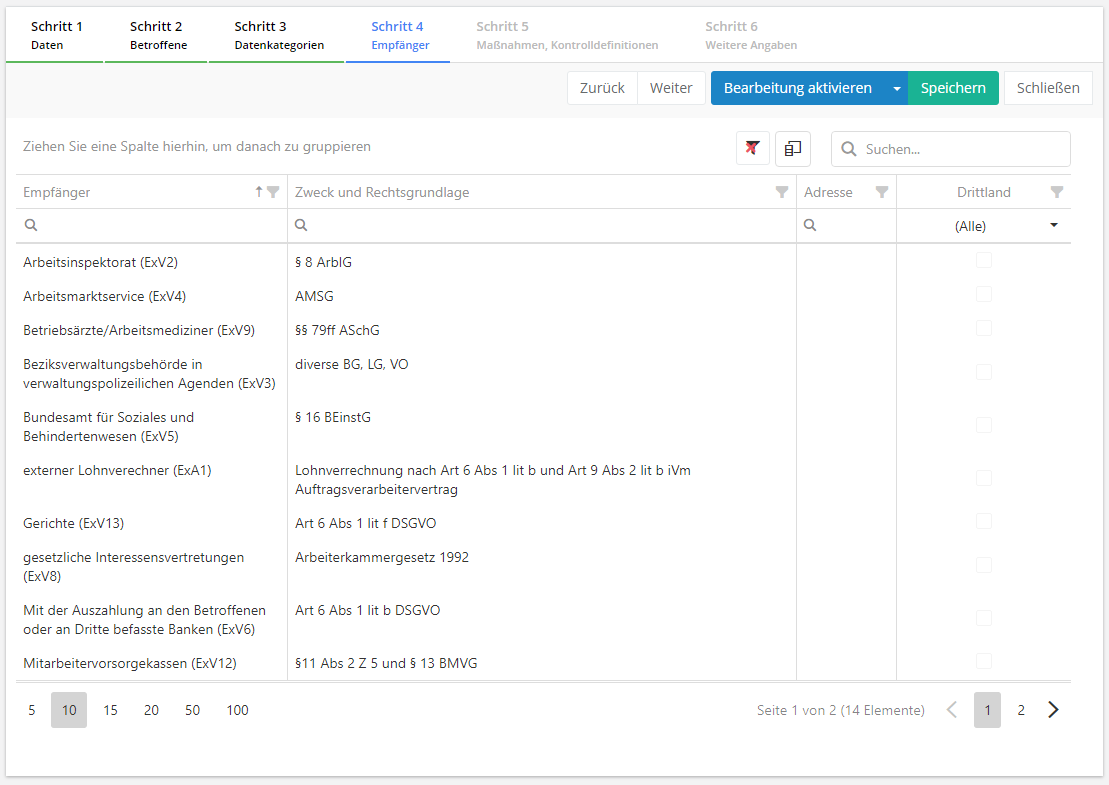
Task: Open the Drittland column filter icon
Action: click(1057, 192)
